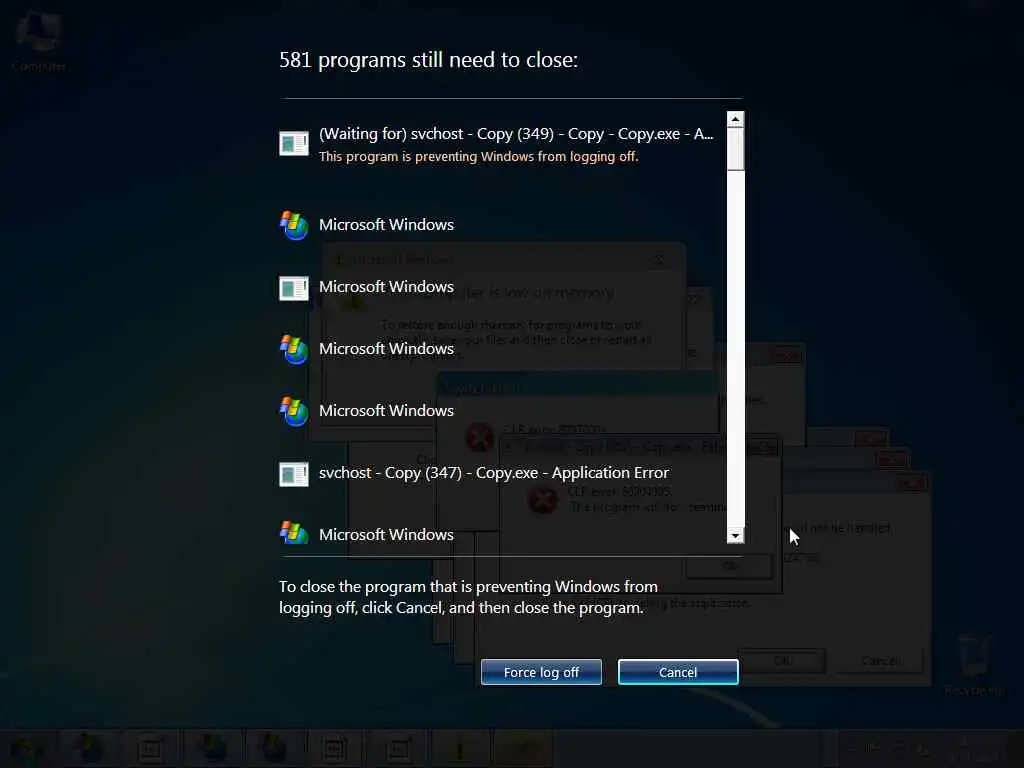Click the program list scrollbar down arrow

pyautogui.click(x=735, y=536)
